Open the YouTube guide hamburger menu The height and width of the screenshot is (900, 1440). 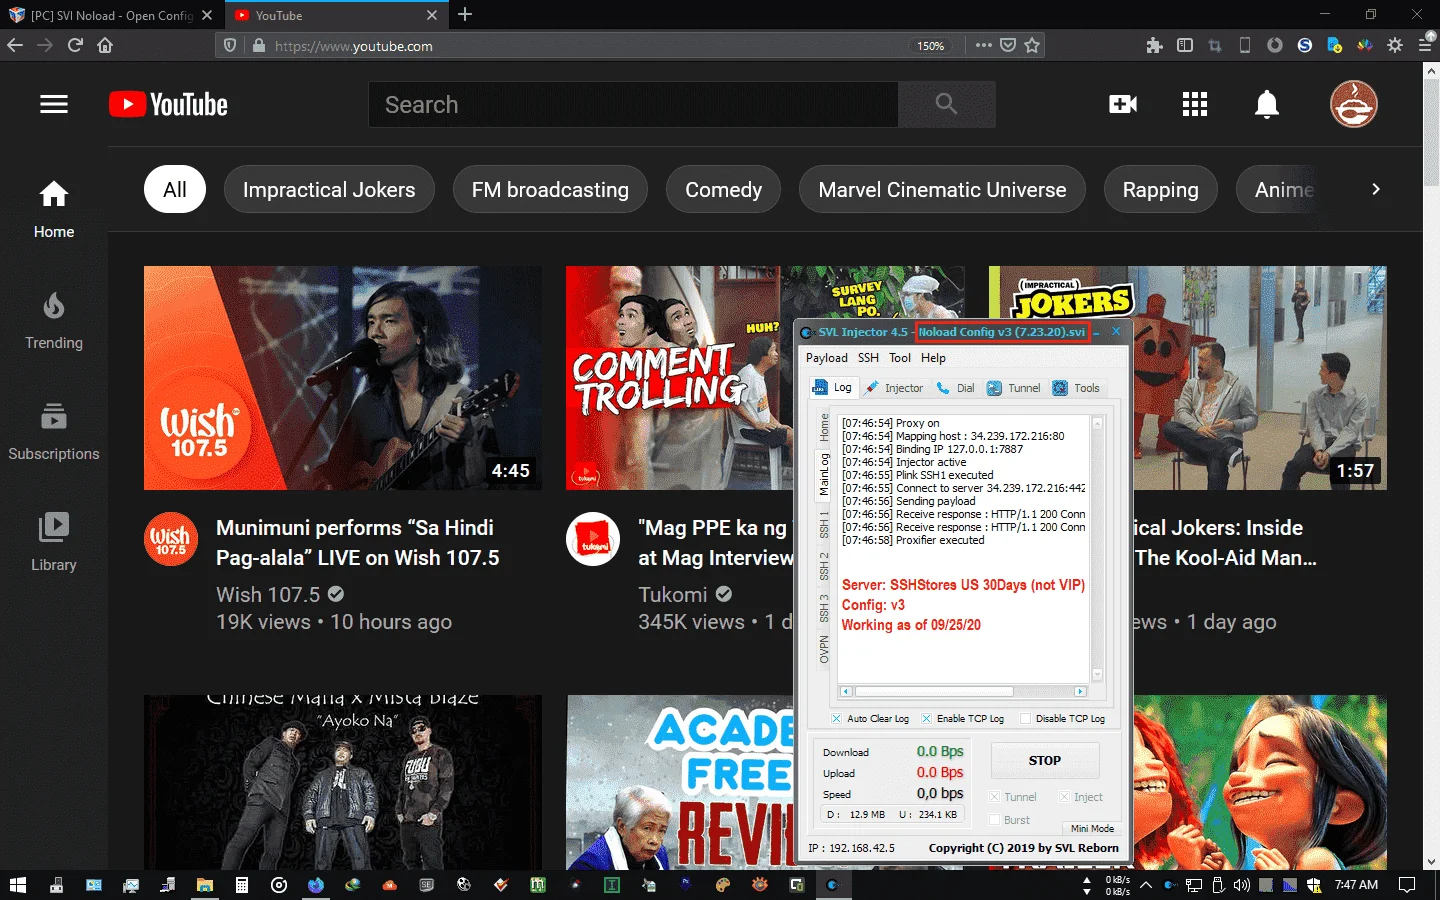coord(54,104)
